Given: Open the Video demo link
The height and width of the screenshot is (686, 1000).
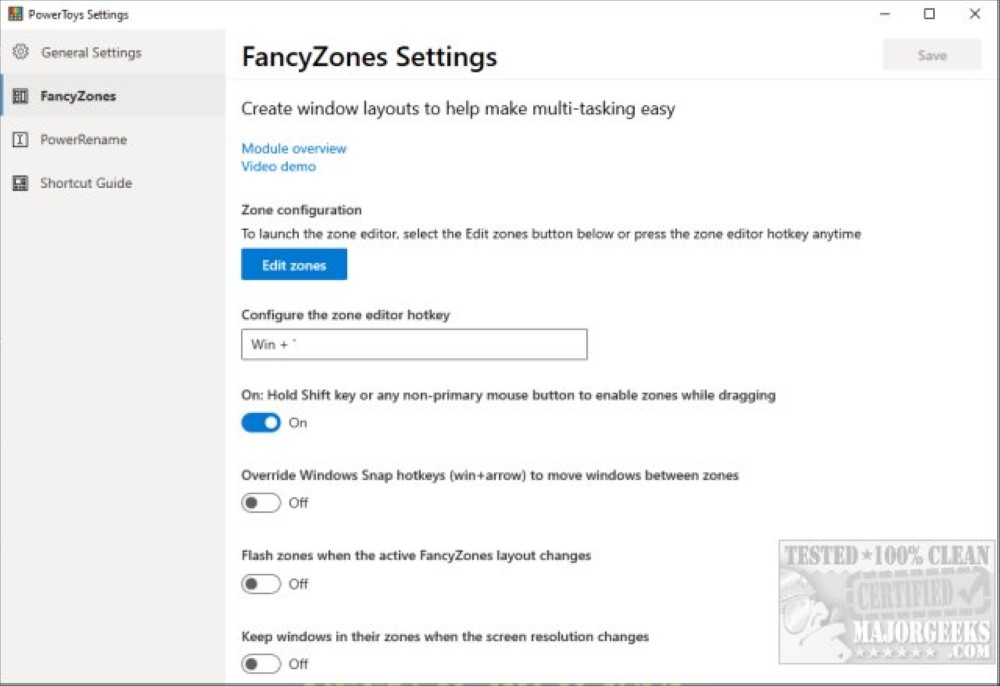Looking at the screenshot, I should coord(279,166).
